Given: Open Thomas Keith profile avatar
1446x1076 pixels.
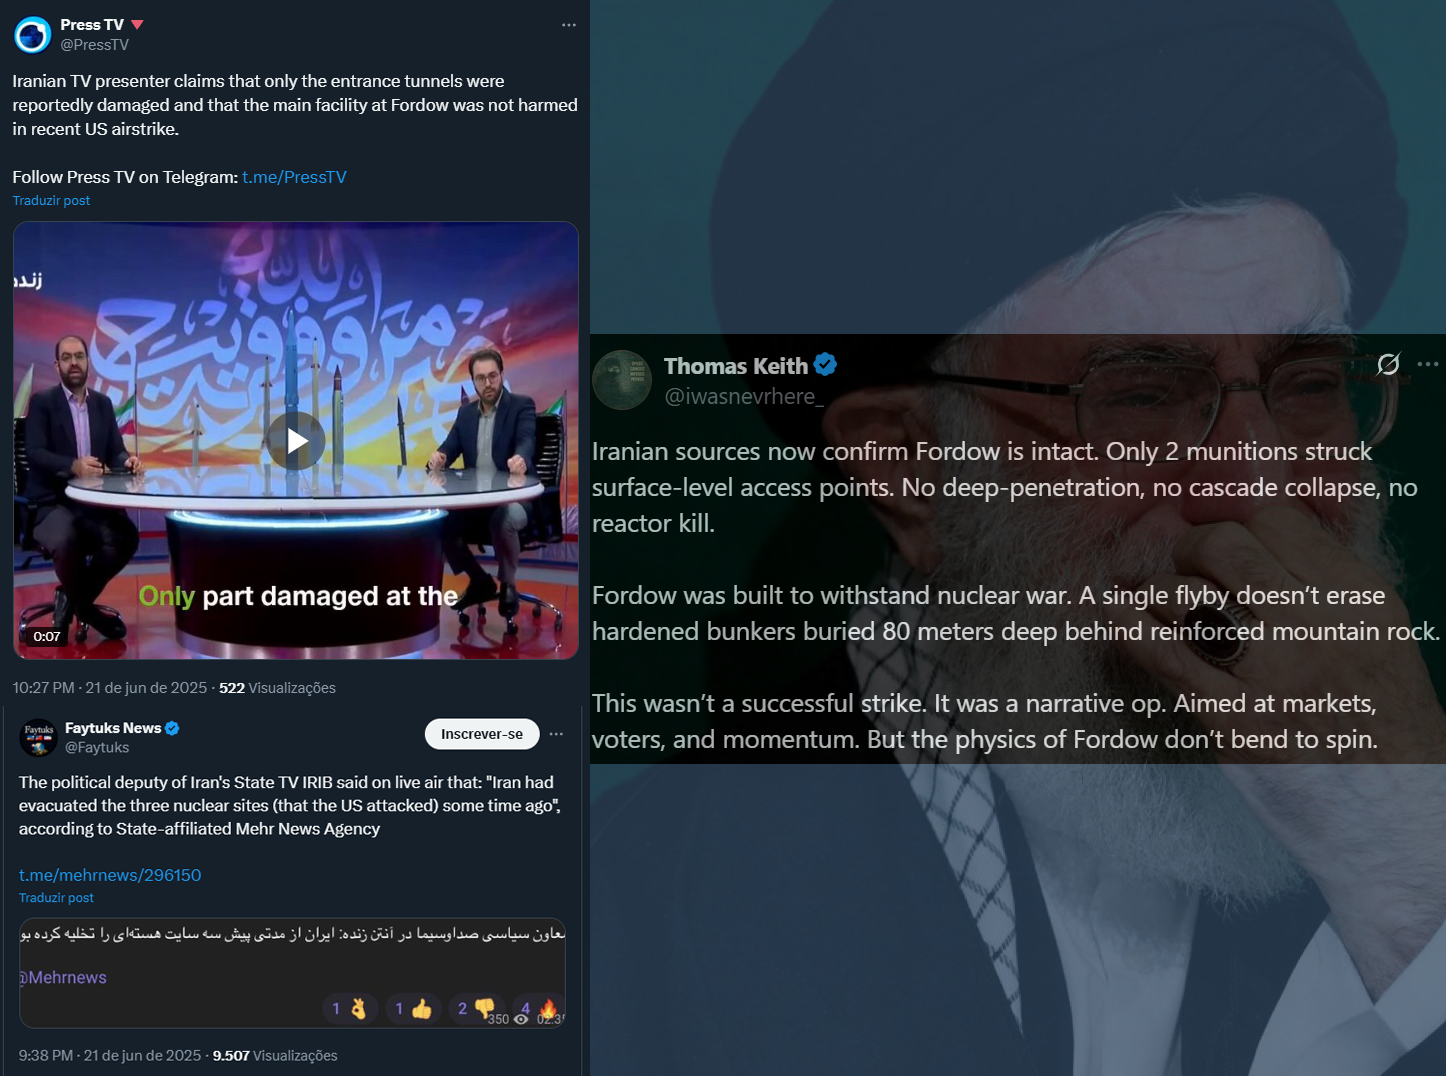Looking at the screenshot, I should pos(622,380).
